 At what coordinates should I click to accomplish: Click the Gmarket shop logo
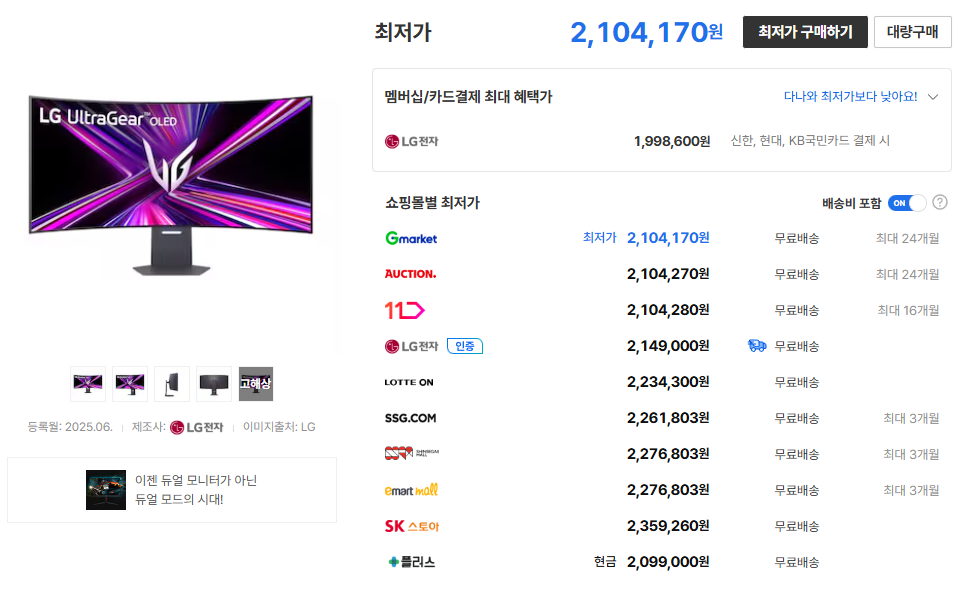411,238
